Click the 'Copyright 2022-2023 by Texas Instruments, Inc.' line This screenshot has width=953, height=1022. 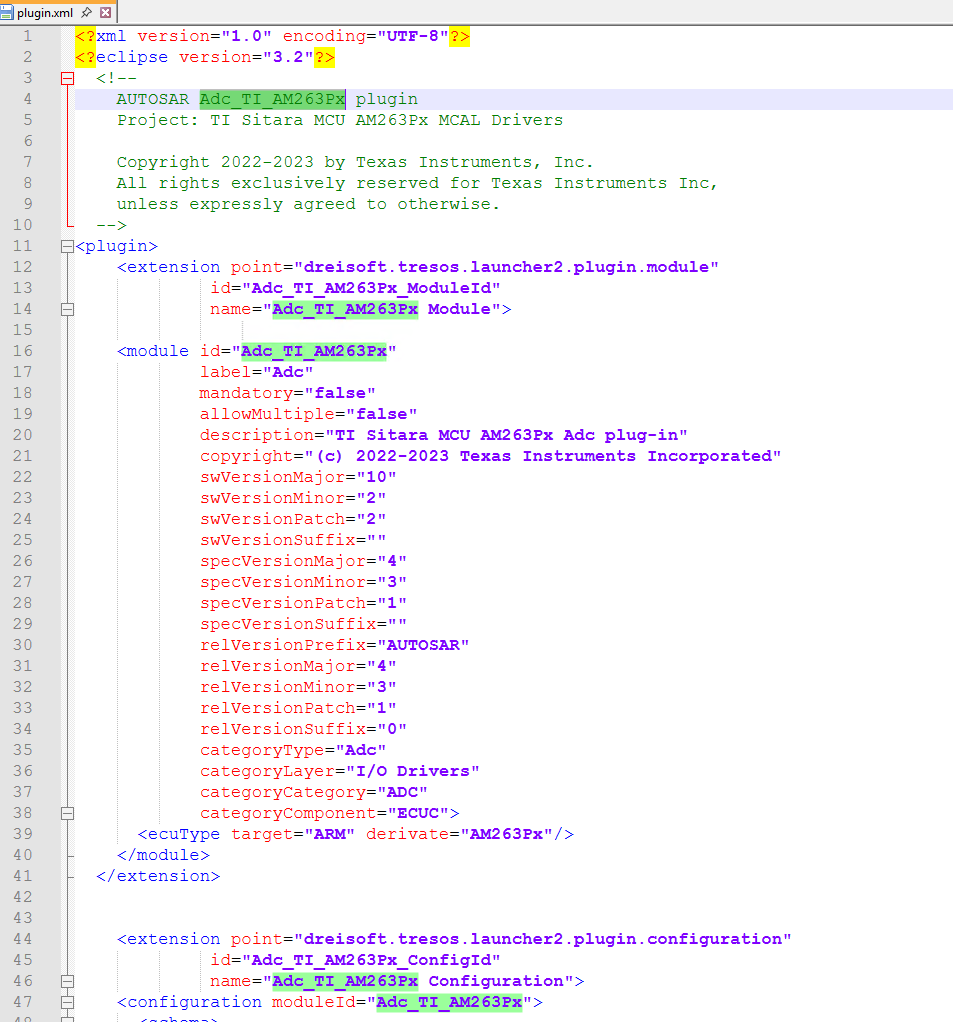[355, 162]
